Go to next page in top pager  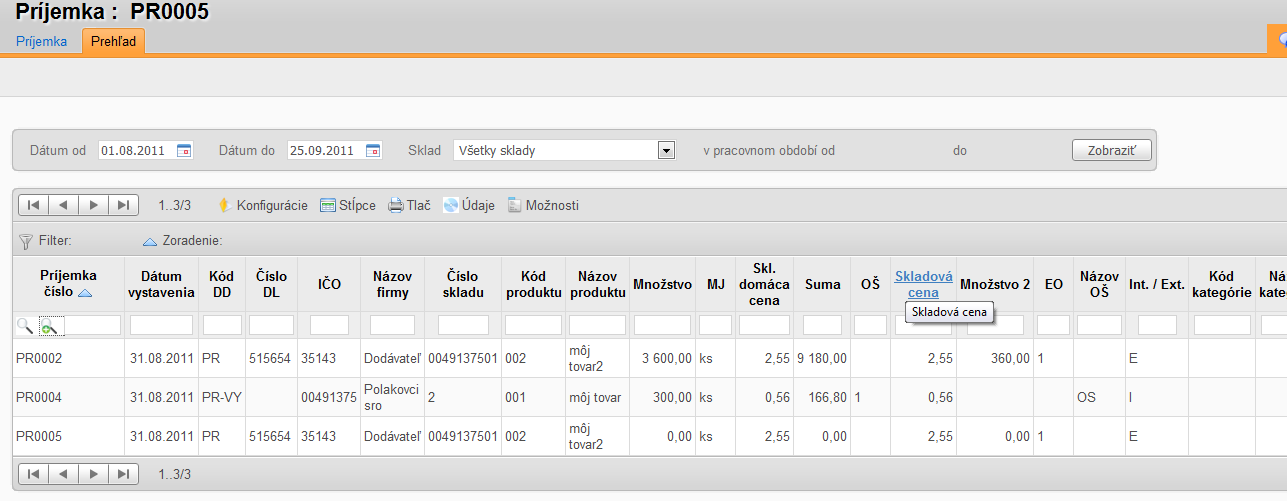tap(93, 205)
